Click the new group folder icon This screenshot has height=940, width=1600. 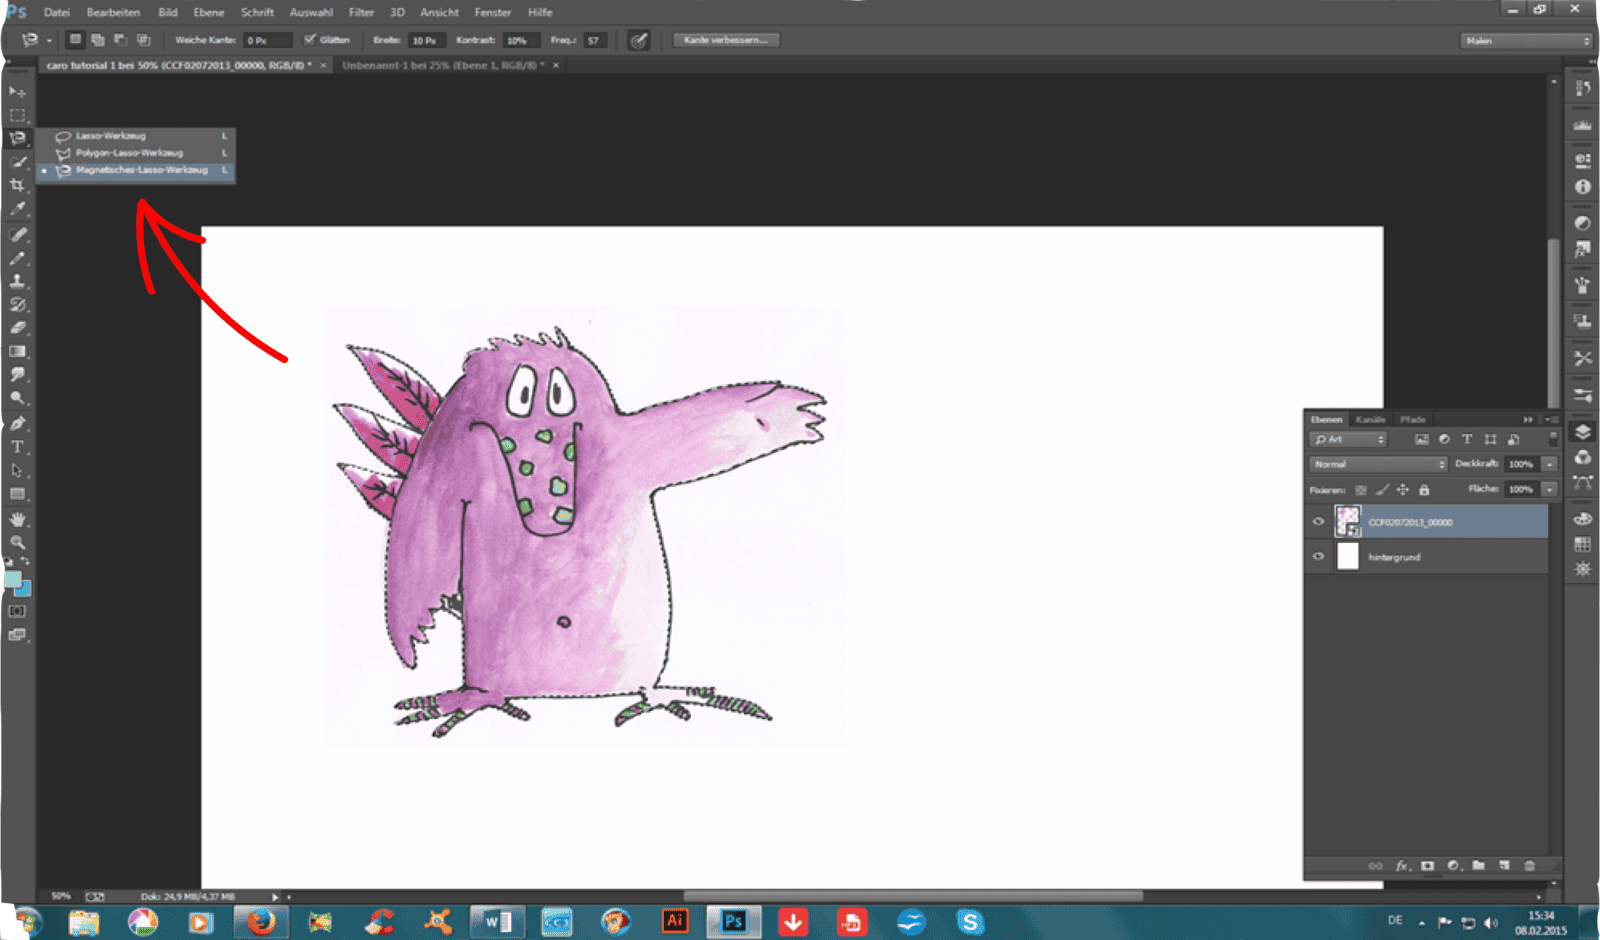point(1478,866)
